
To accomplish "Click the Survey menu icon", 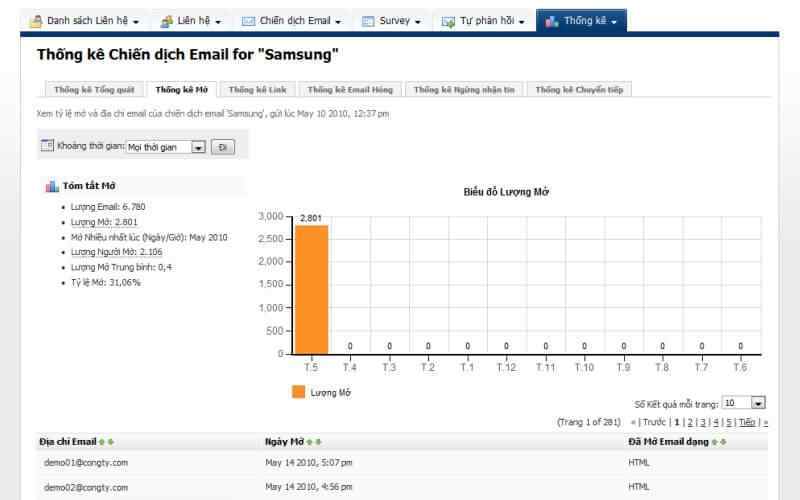I will tap(368, 21).
